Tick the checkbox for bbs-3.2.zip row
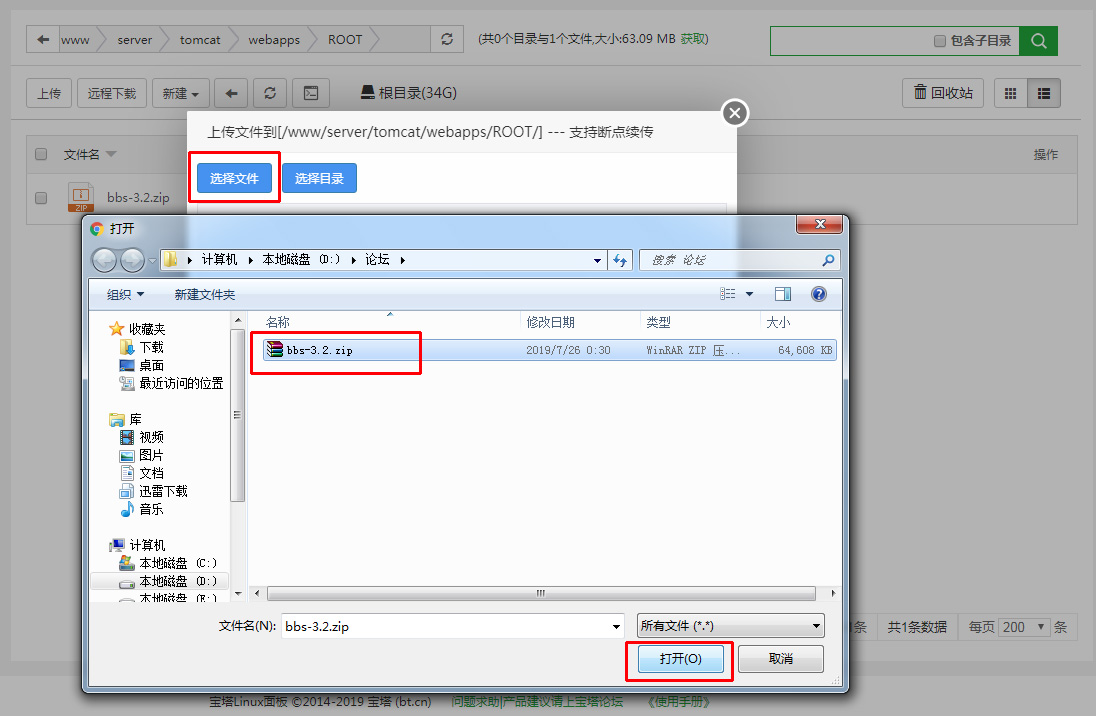Image resolution: width=1096 pixels, height=716 pixels. click(41, 198)
